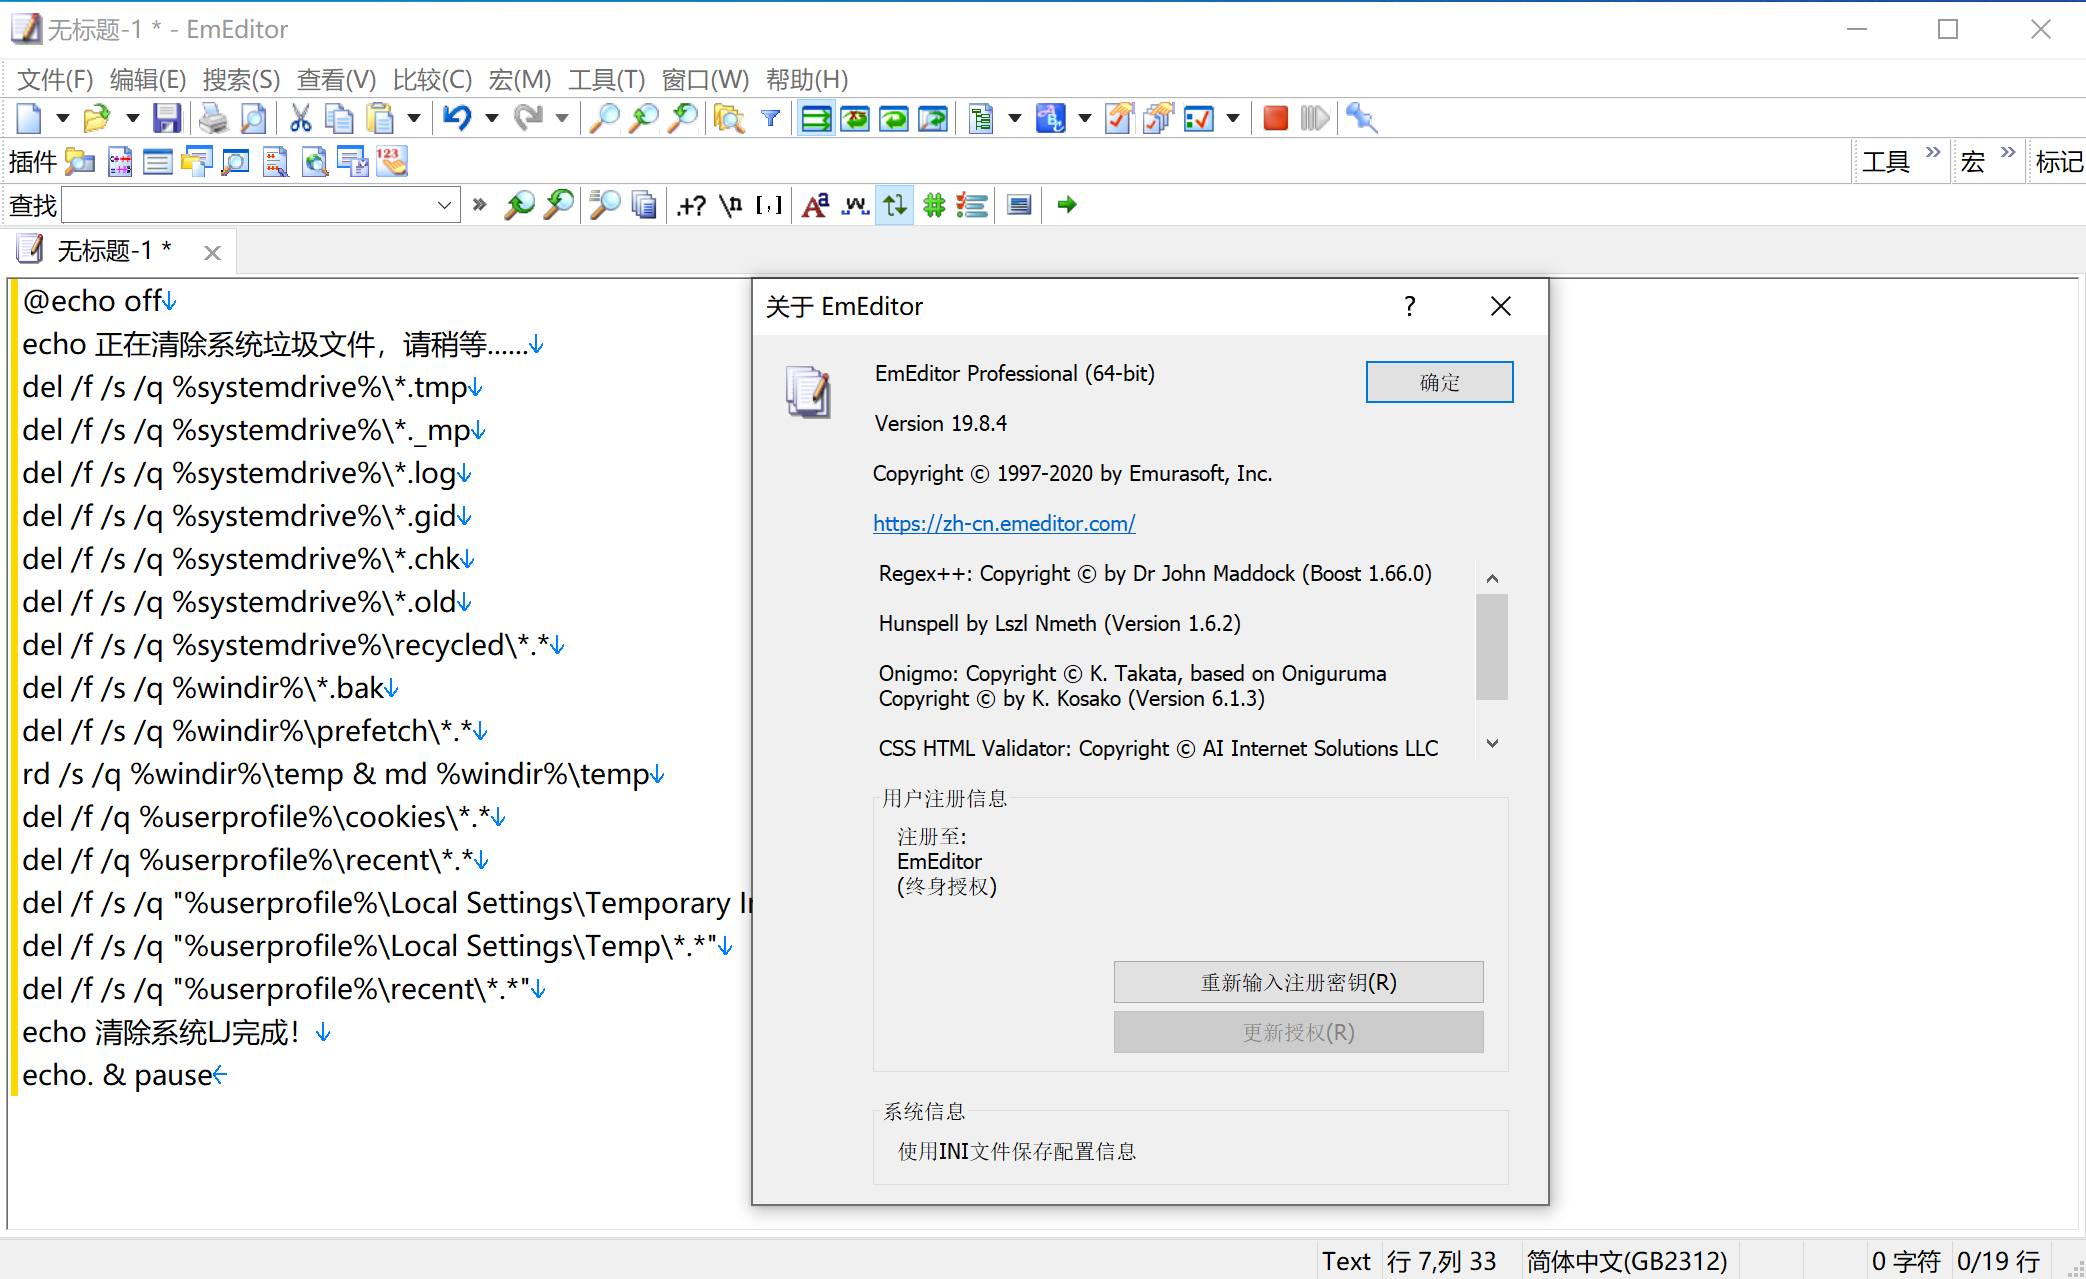Click 简体中文(GB2312) encoding in status bar
The height and width of the screenshot is (1279, 2086).
1626,1261
